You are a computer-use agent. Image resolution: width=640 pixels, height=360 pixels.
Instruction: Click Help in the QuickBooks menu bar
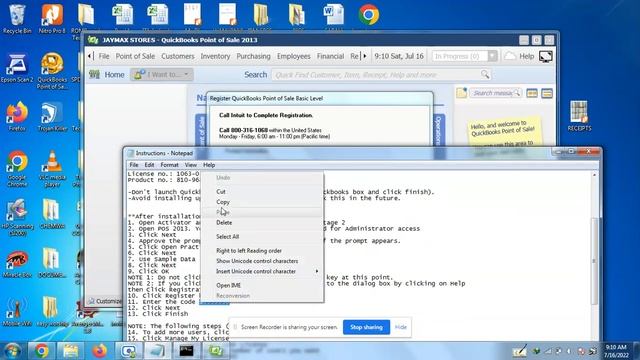527,56
